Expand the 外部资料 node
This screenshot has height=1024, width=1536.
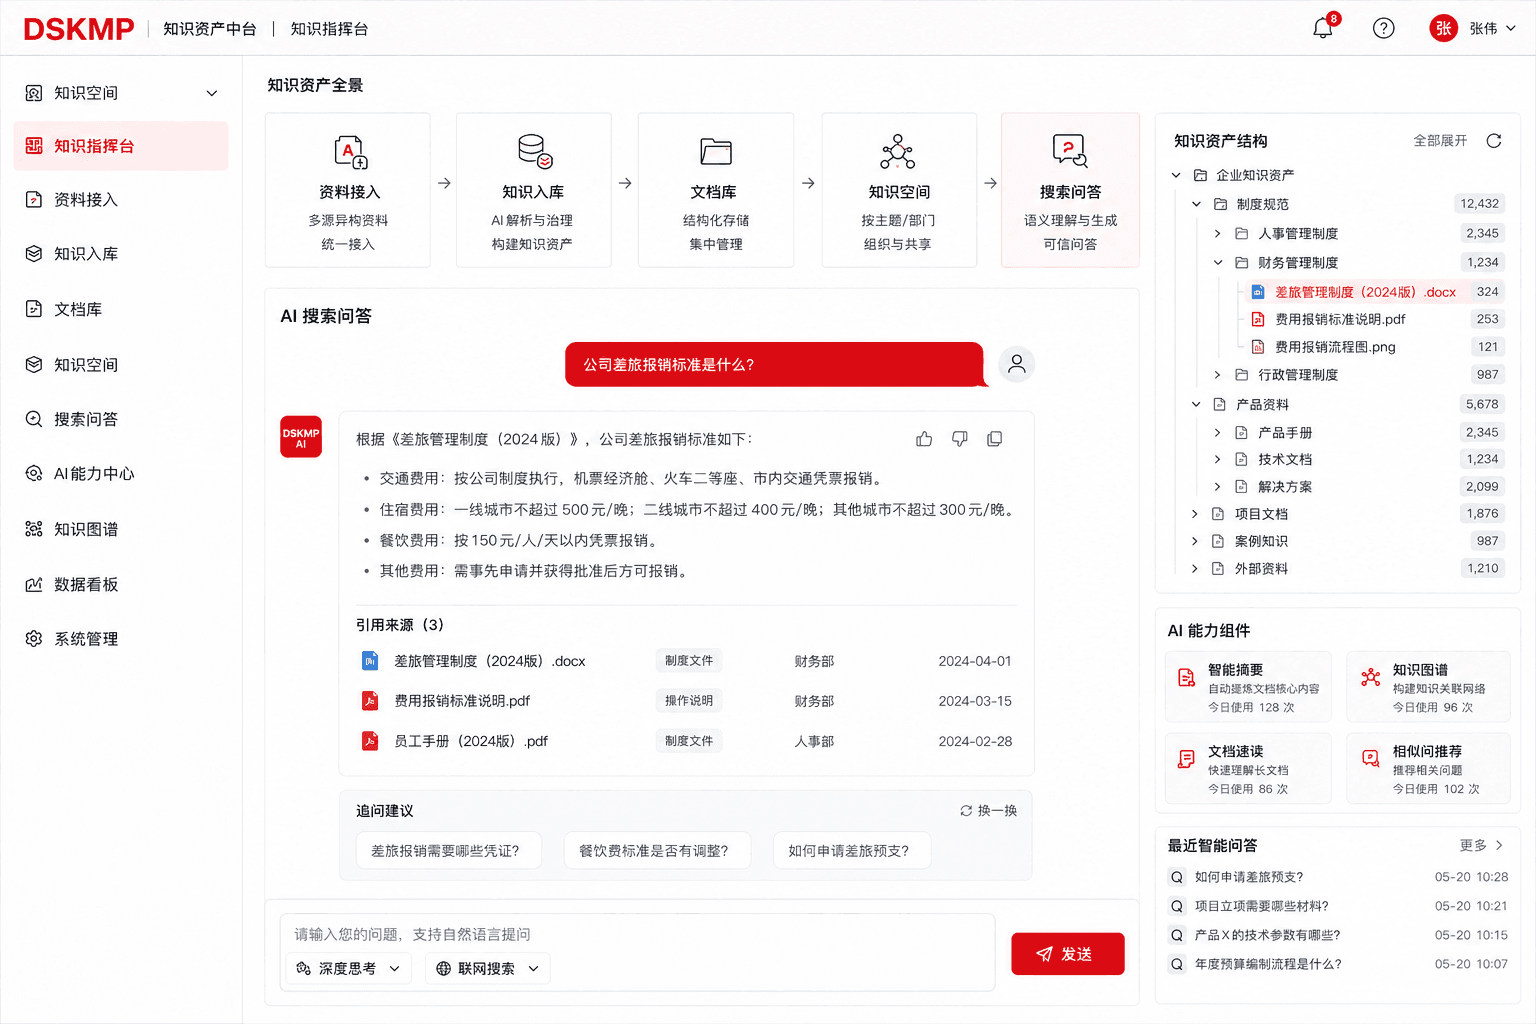click(x=1194, y=568)
